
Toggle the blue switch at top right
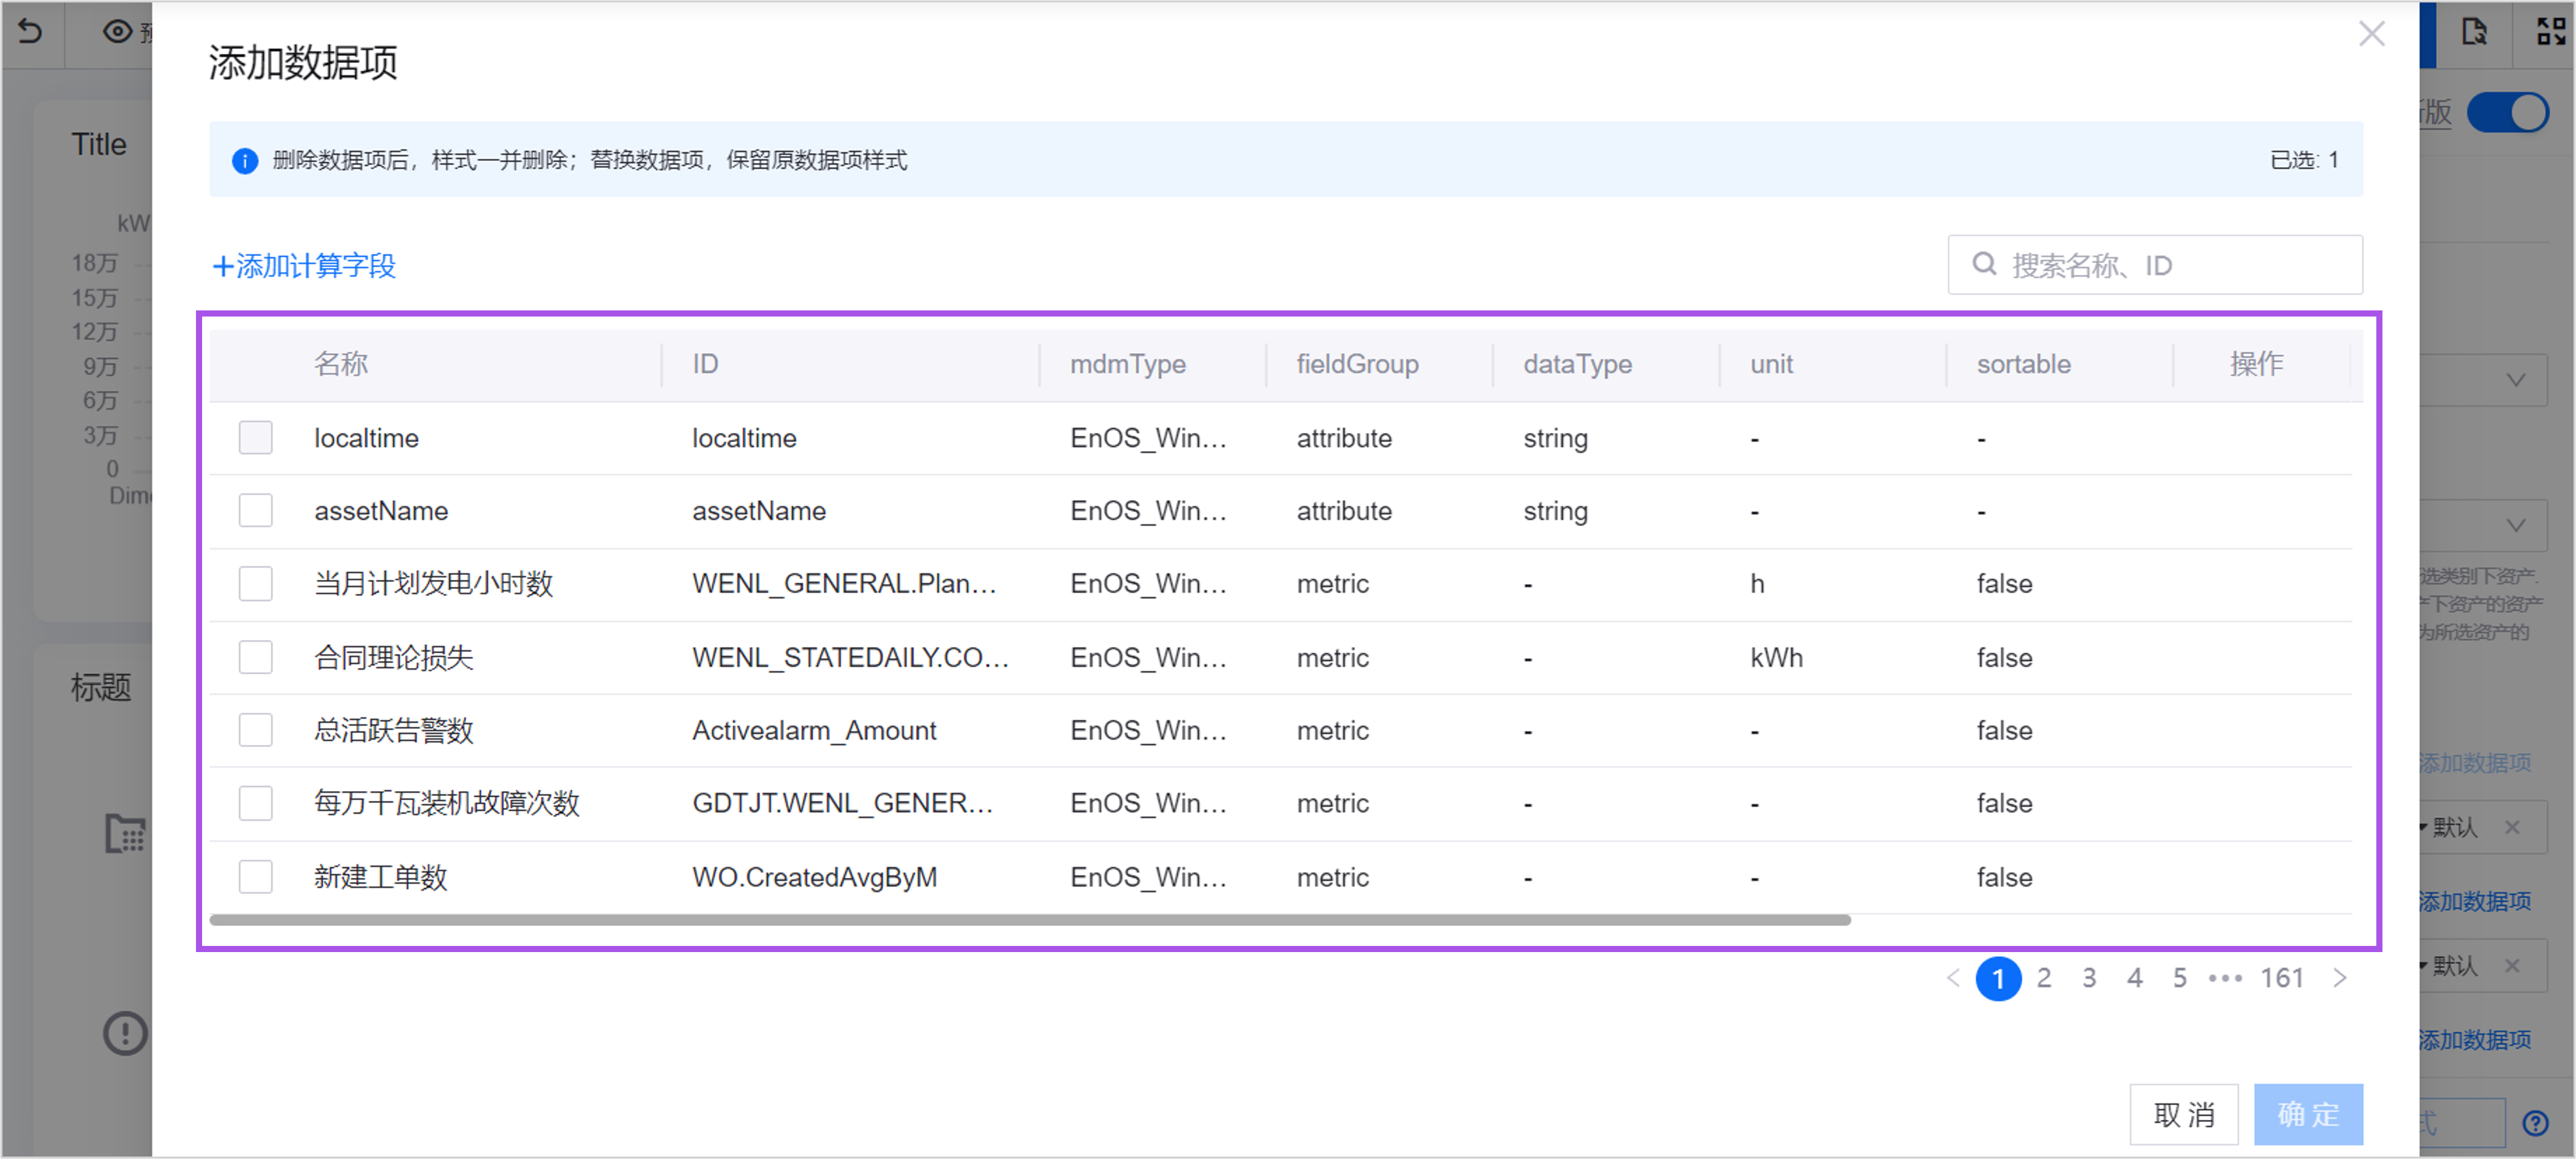2507,112
